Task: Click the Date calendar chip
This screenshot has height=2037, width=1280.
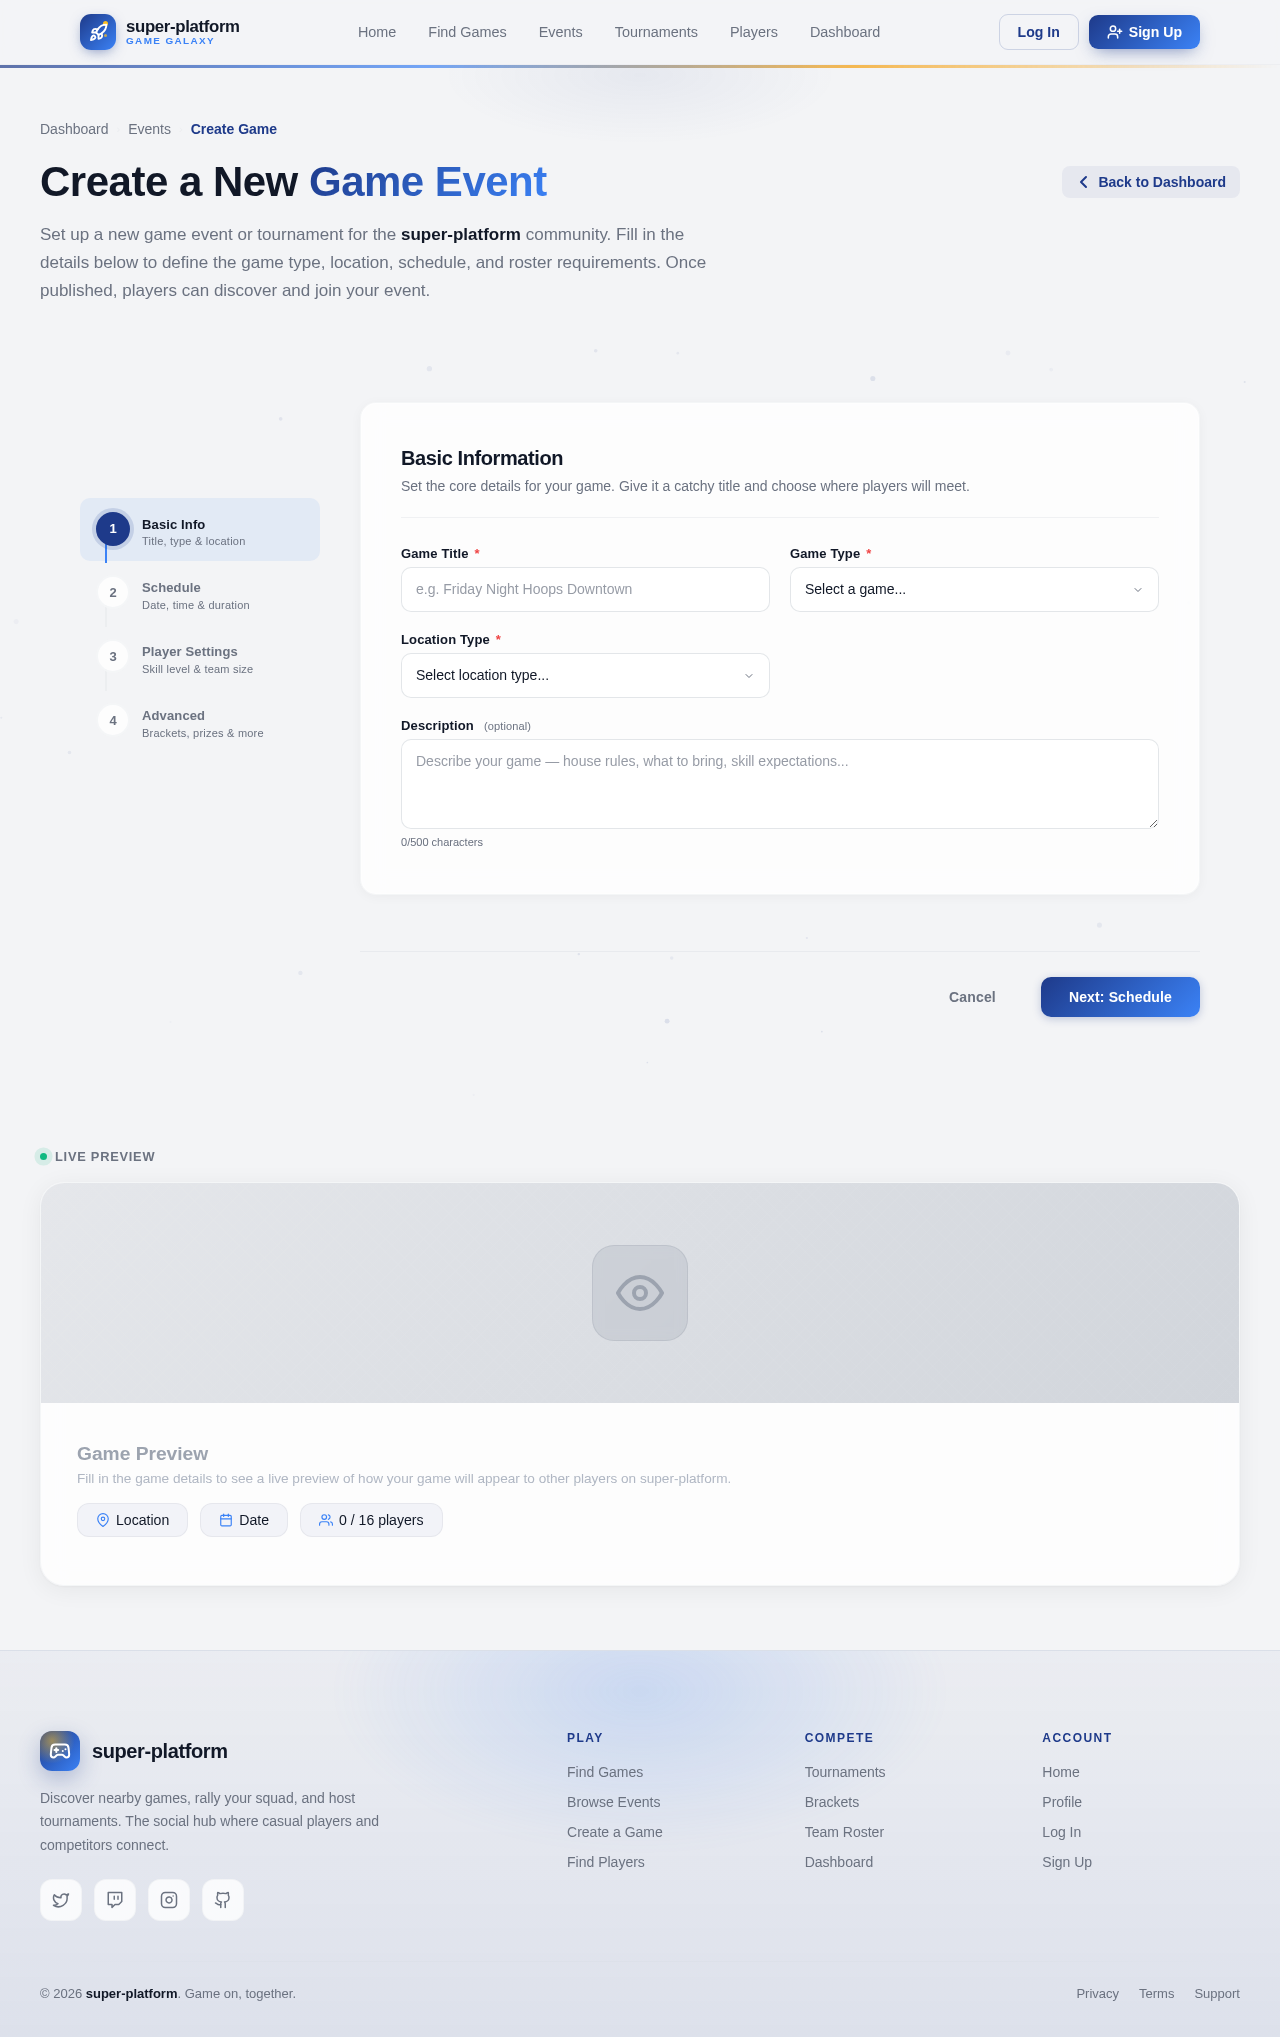Action: click(x=244, y=1520)
